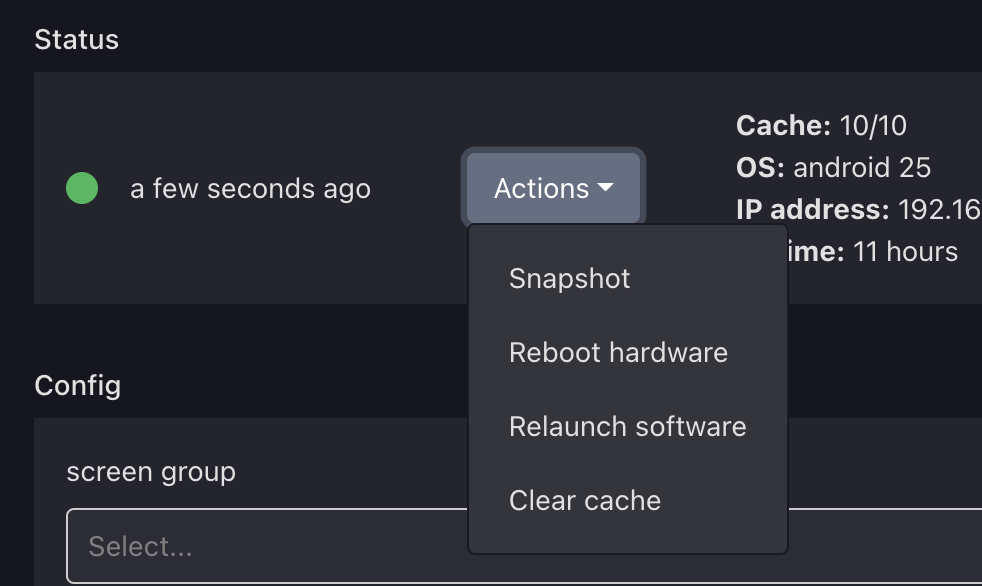The image size is (982, 586).
Task: Choose Clear cache from the dropdown
Action: (585, 500)
